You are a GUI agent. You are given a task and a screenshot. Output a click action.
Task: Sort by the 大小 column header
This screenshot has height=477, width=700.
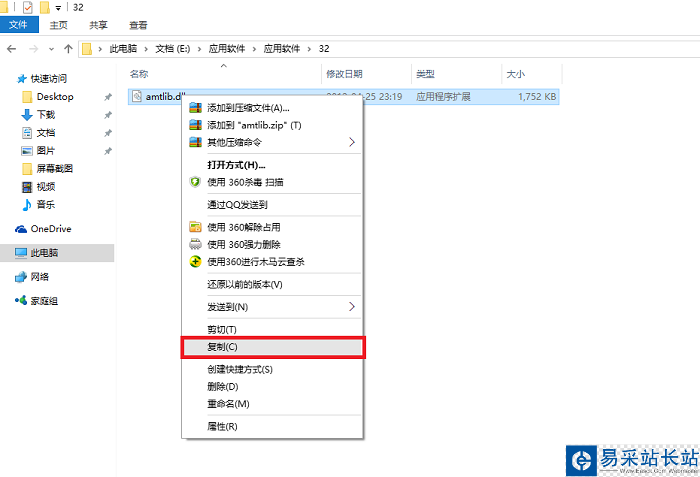pyautogui.click(x=516, y=74)
